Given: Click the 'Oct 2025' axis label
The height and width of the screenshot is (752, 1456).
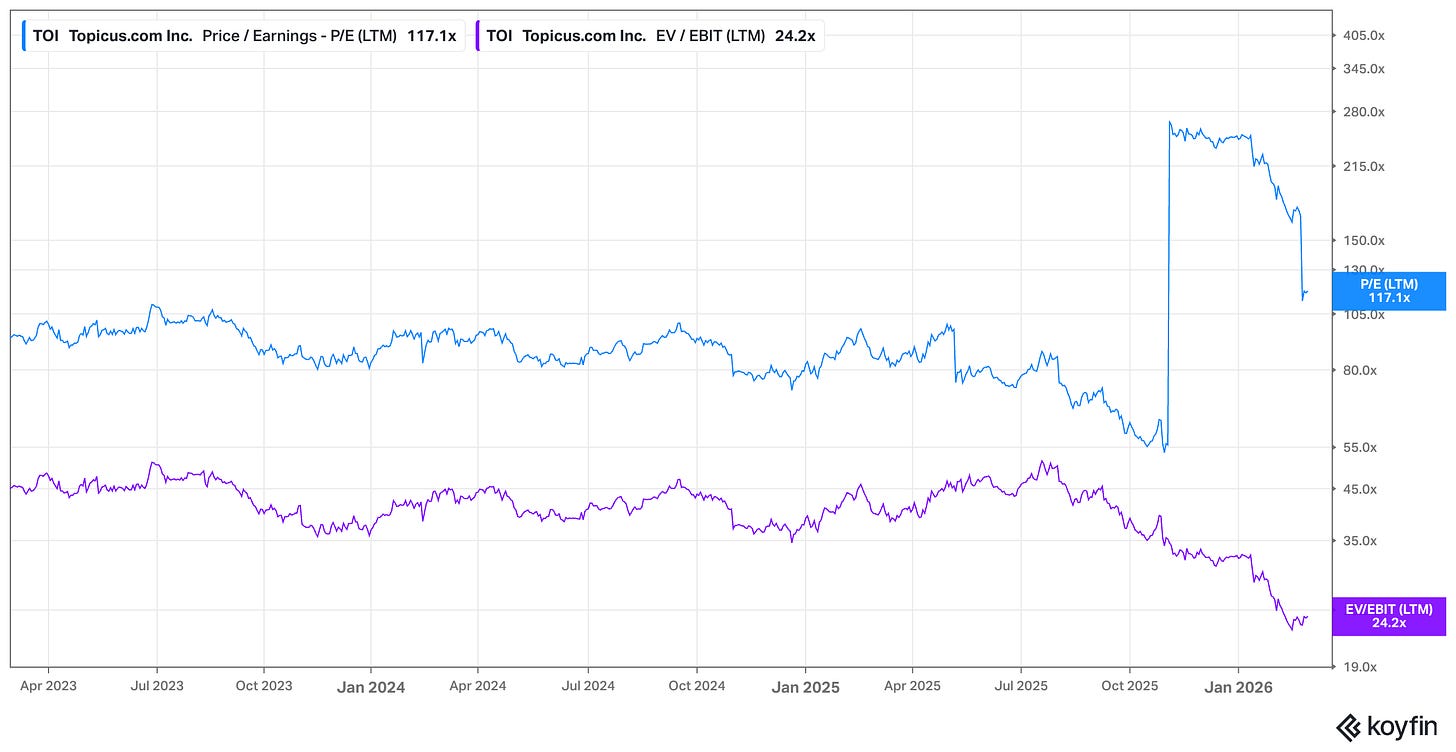Looking at the screenshot, I should (x=1129, y=686).
